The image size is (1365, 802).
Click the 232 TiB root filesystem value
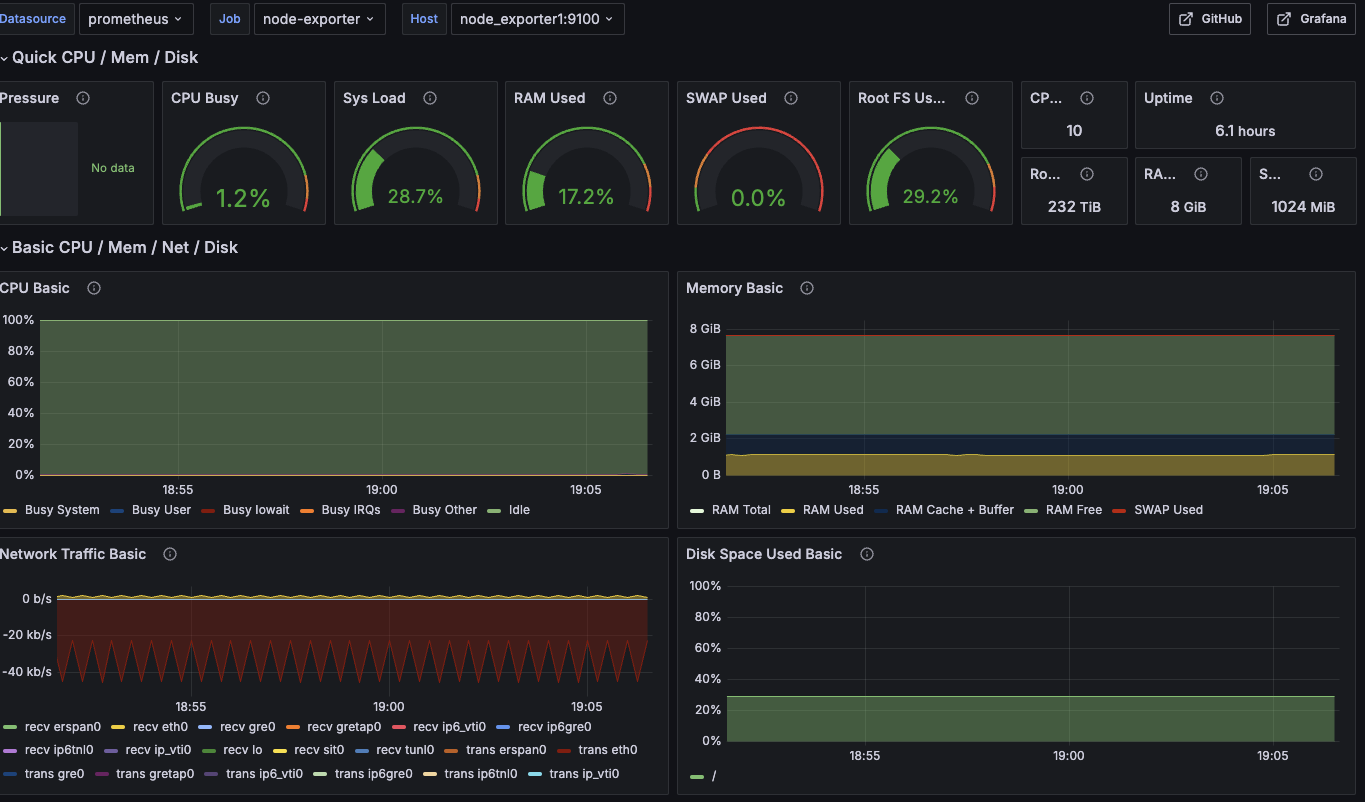1075,207
